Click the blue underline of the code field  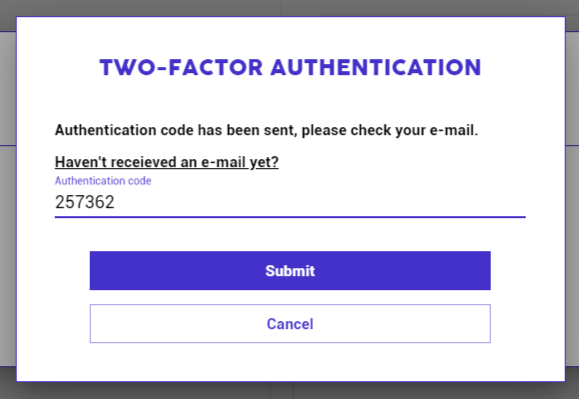(290, 217)
